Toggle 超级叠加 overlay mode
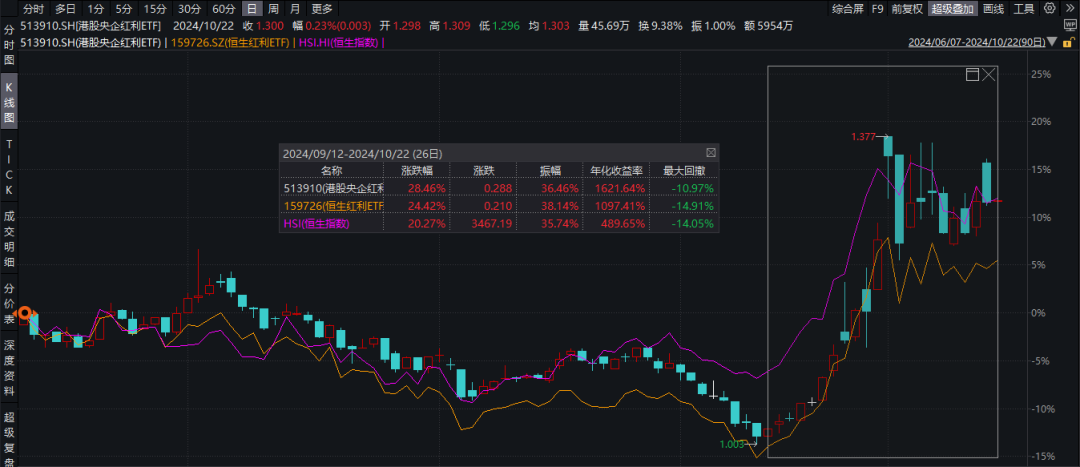 pyautogui.click(x=951, y=9)
